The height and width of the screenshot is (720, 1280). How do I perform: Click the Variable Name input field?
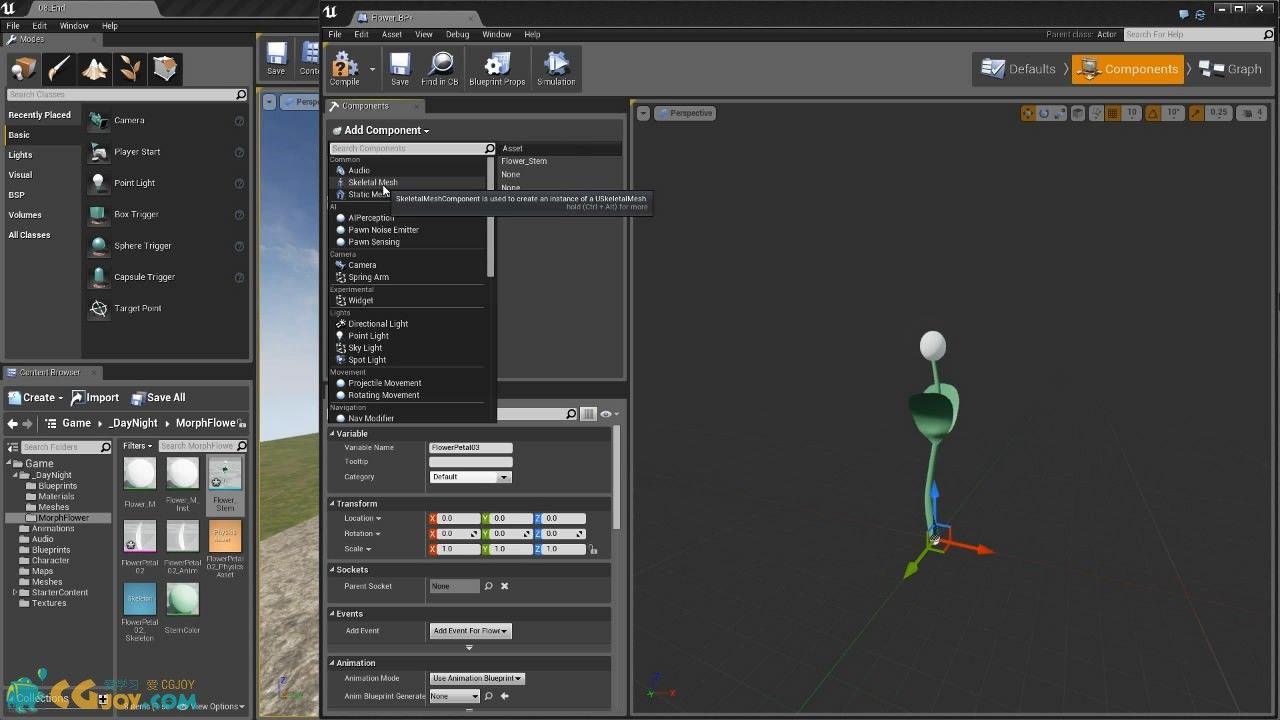[x=470, y=448]
